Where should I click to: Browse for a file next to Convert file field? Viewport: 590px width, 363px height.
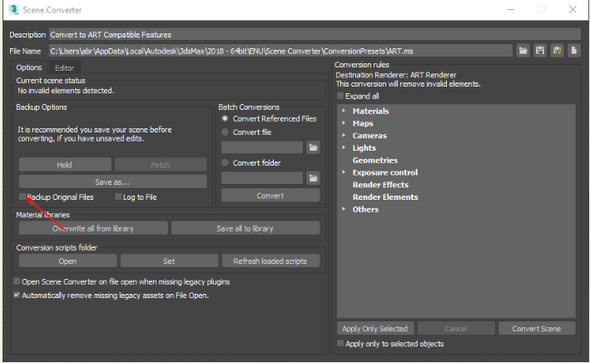[x=313, y=147]
